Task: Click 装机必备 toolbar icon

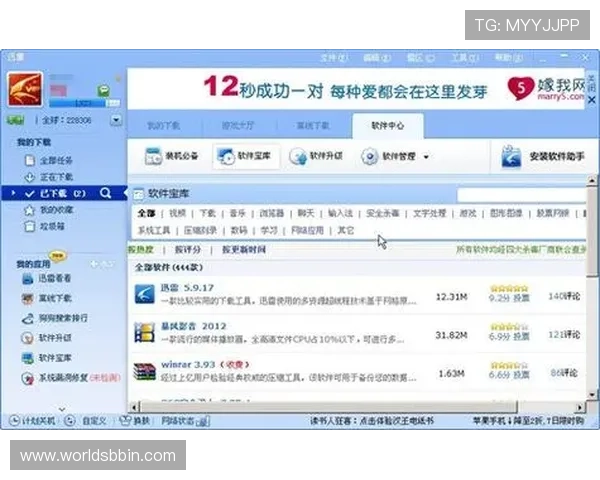Action: (153, 156)
